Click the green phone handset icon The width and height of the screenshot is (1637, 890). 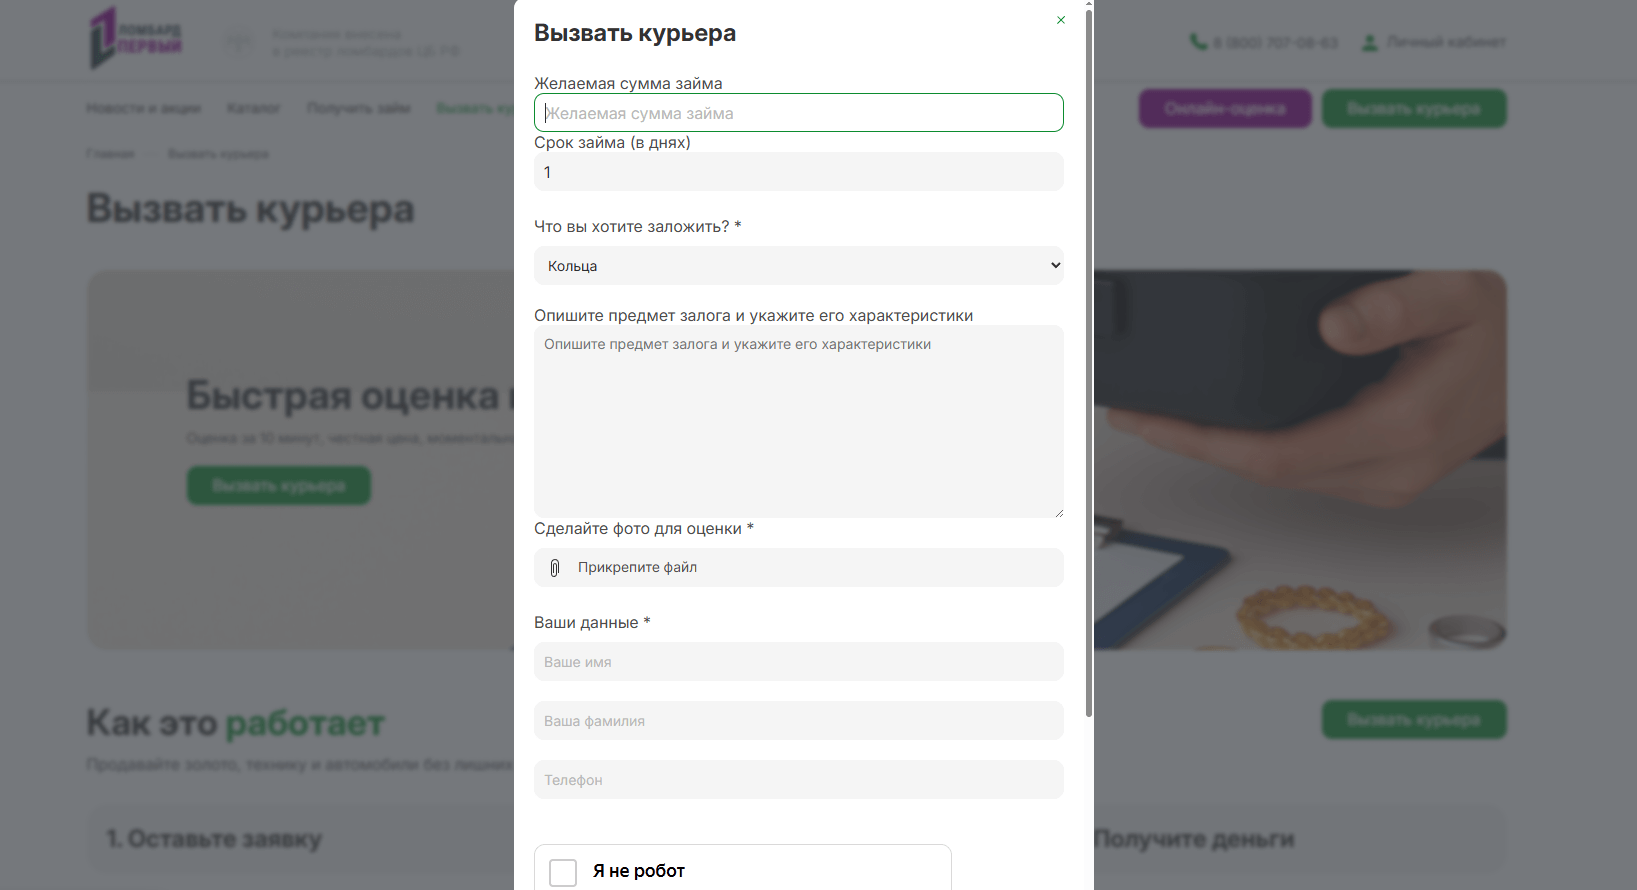(1197, 42)
